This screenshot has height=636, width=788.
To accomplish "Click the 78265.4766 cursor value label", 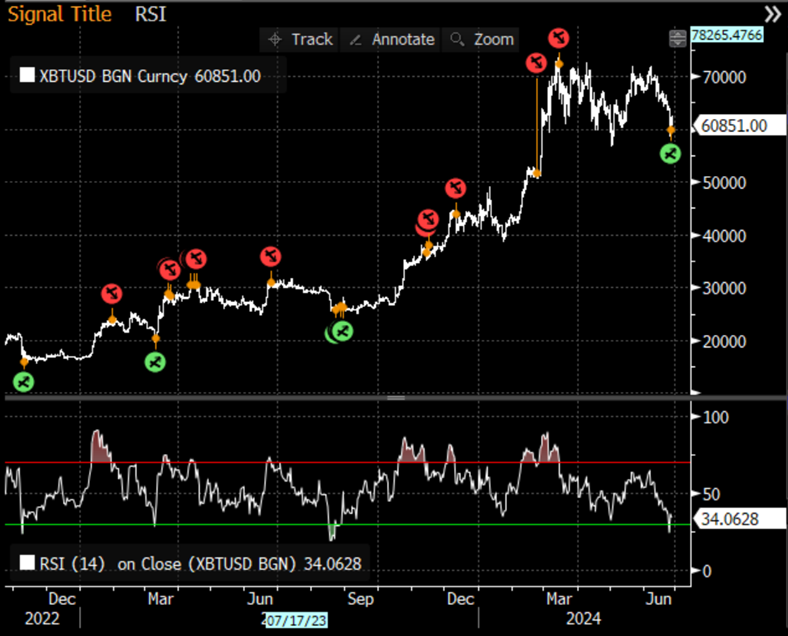I will click(x=727, y=35).
